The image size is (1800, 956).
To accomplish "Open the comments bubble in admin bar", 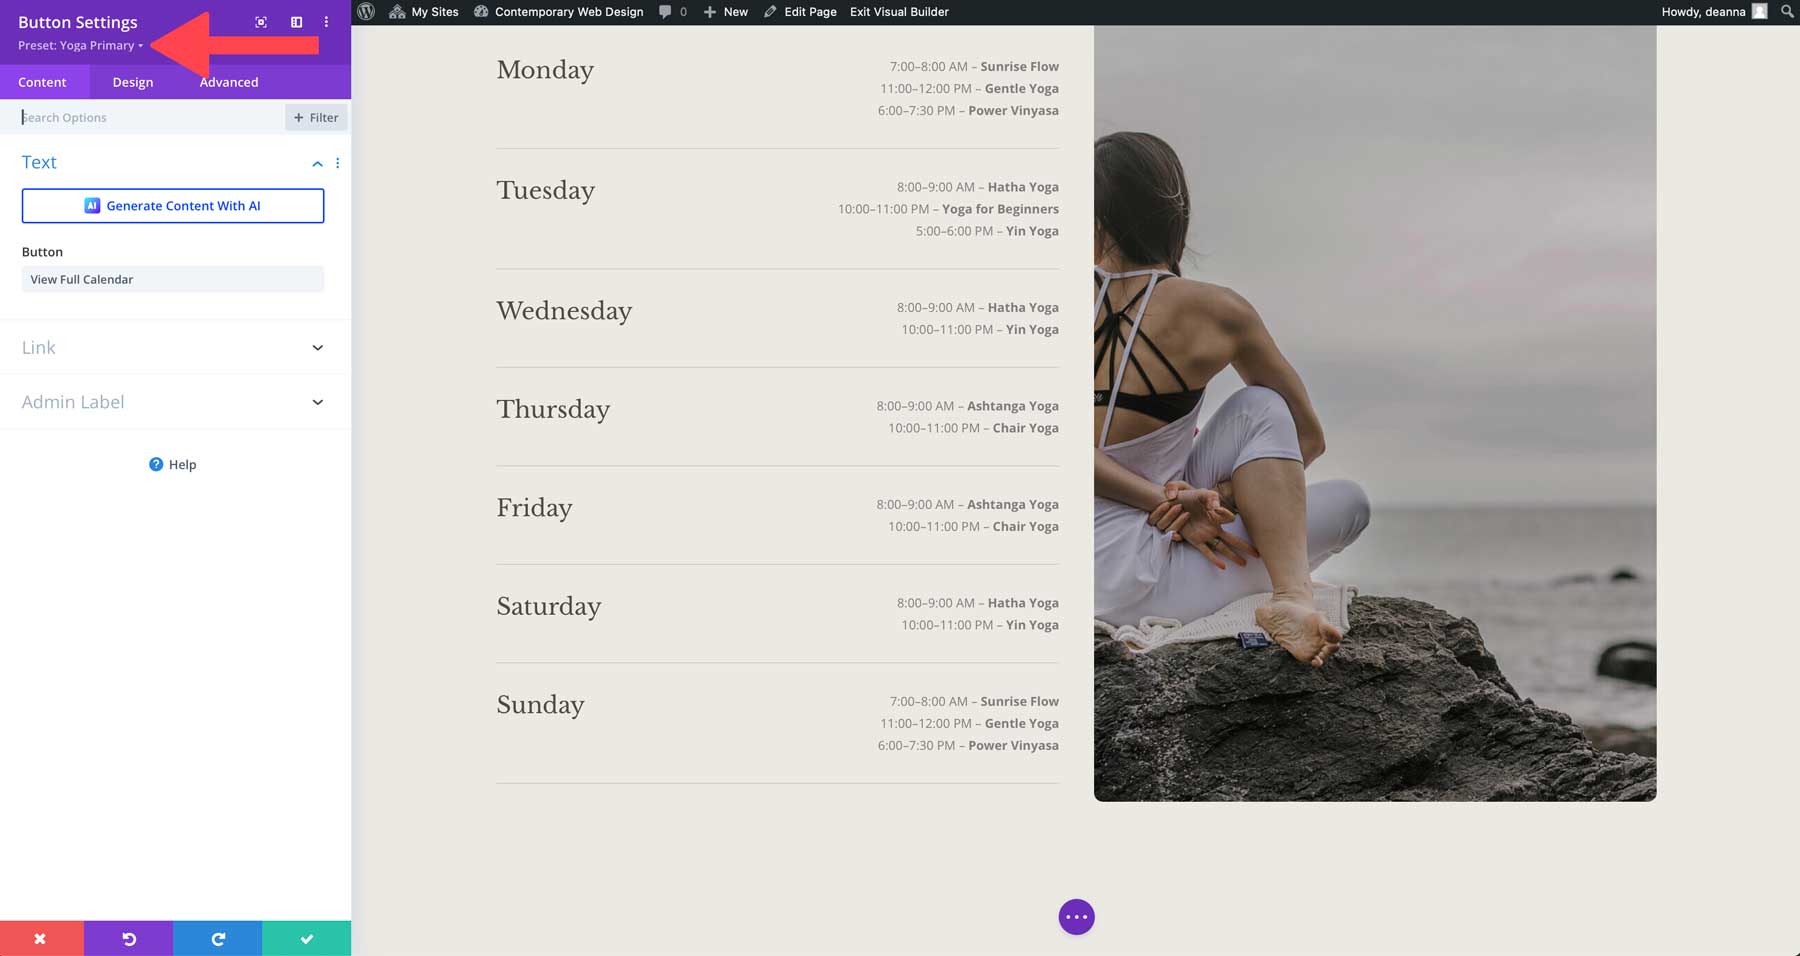I will coord(668,11).
